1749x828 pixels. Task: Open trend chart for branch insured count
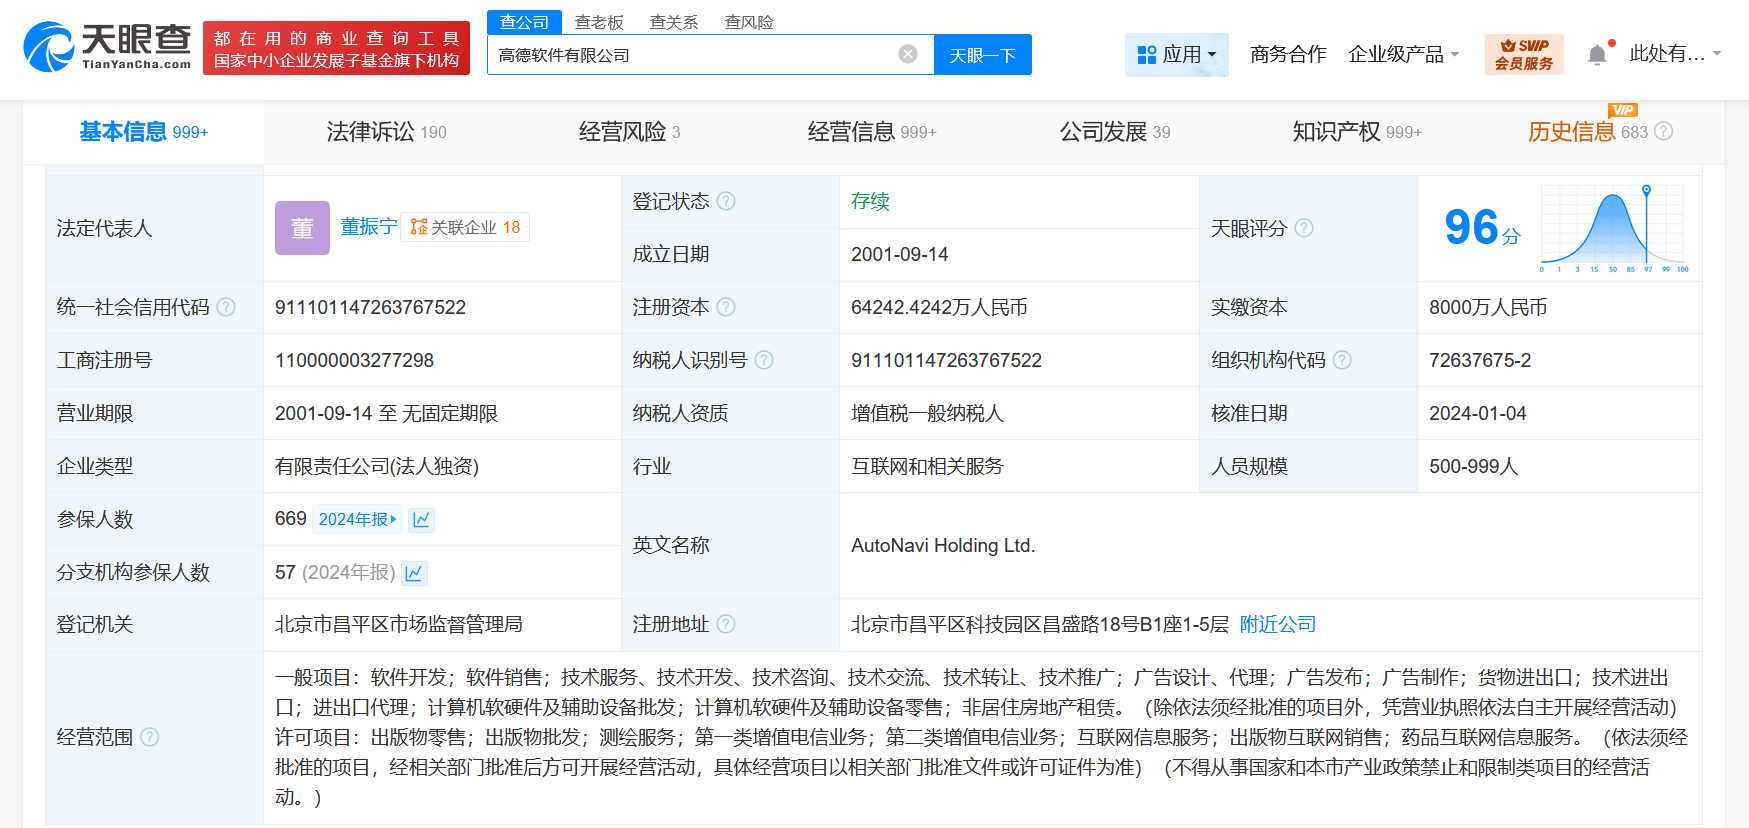click(x=414, y=573)
